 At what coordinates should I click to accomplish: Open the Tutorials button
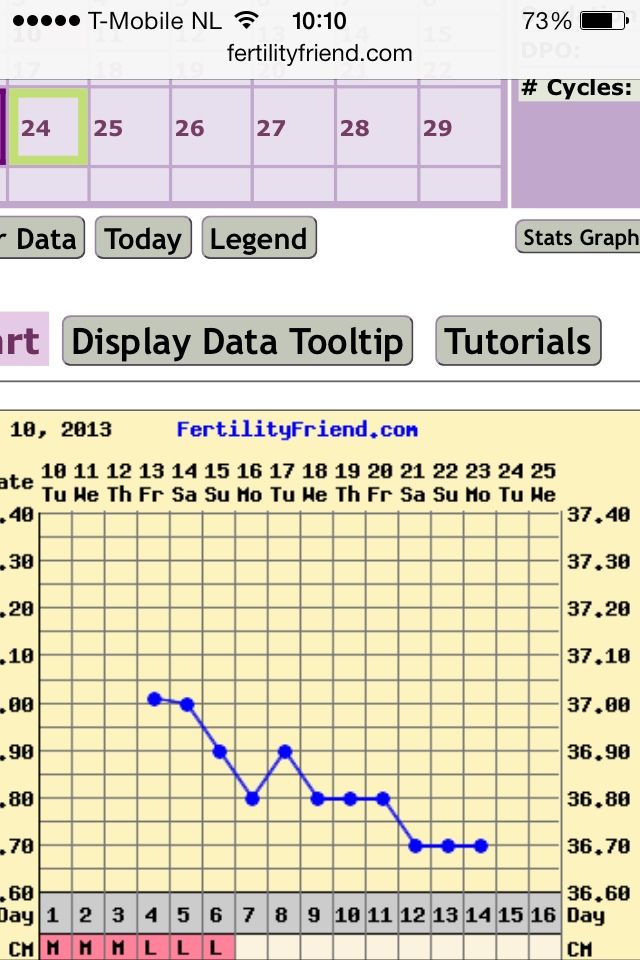518,341
